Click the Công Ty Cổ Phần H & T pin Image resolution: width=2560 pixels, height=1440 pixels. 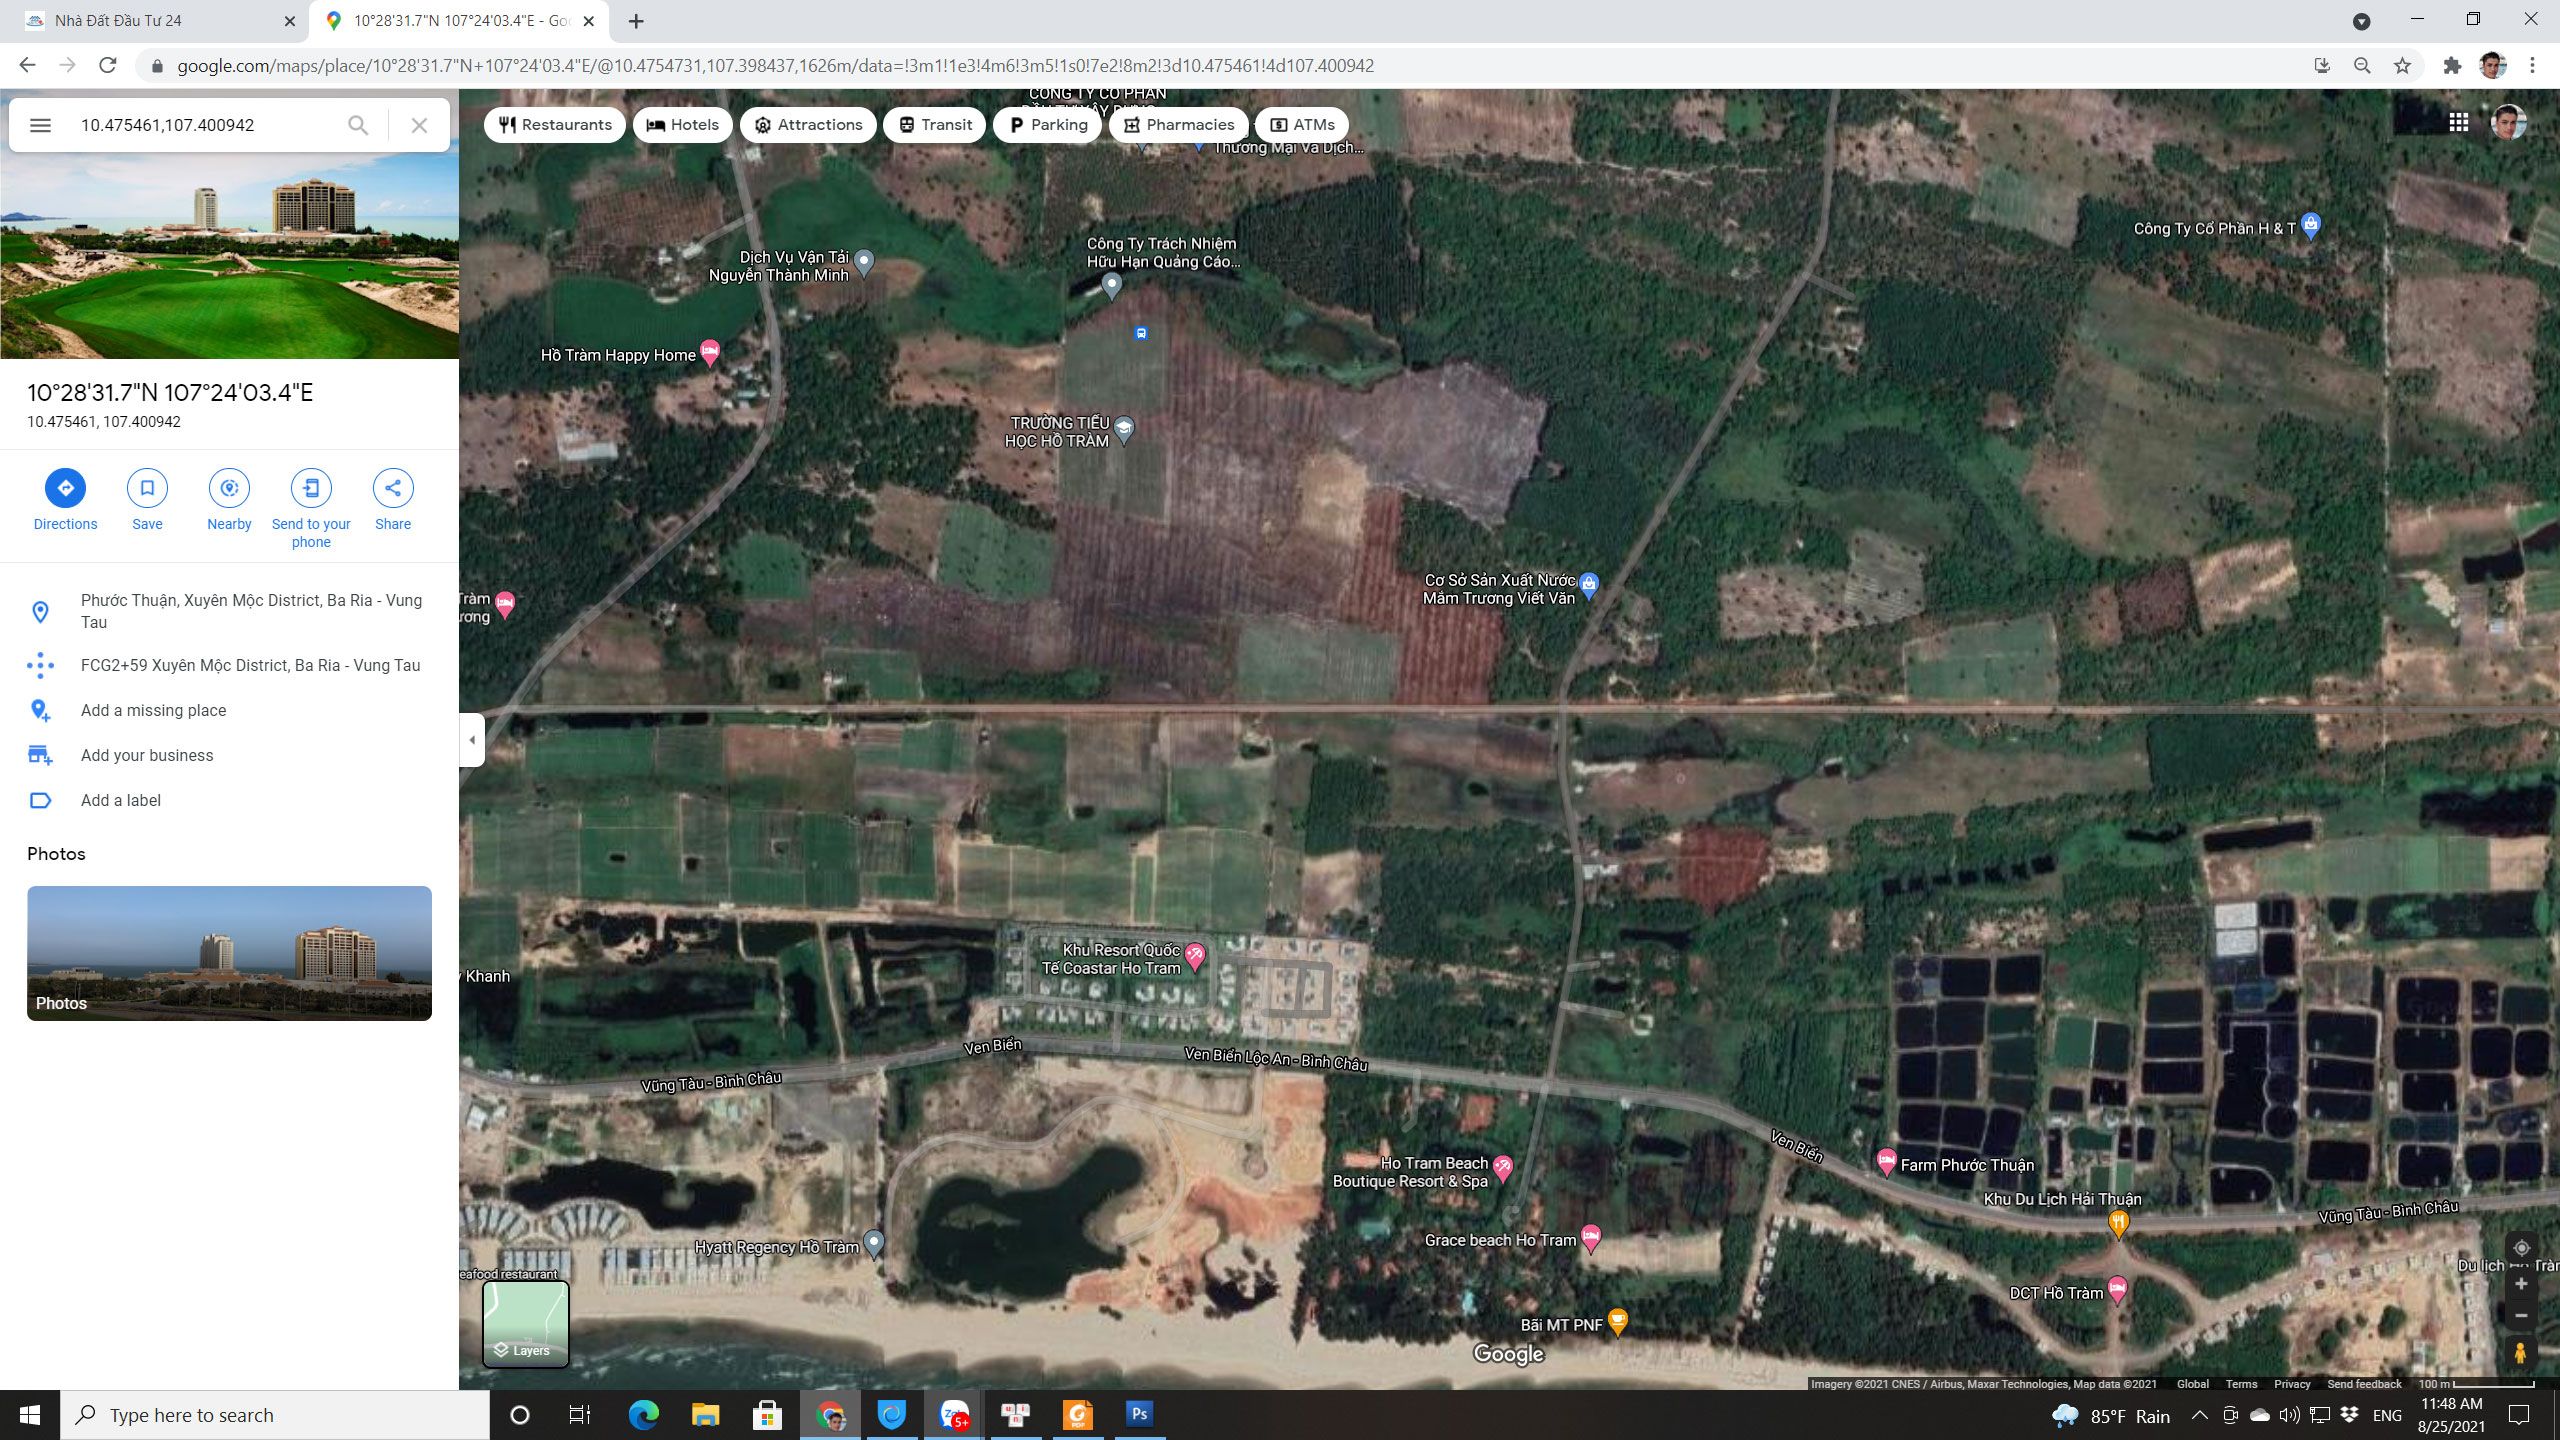tap(2311, 225)
